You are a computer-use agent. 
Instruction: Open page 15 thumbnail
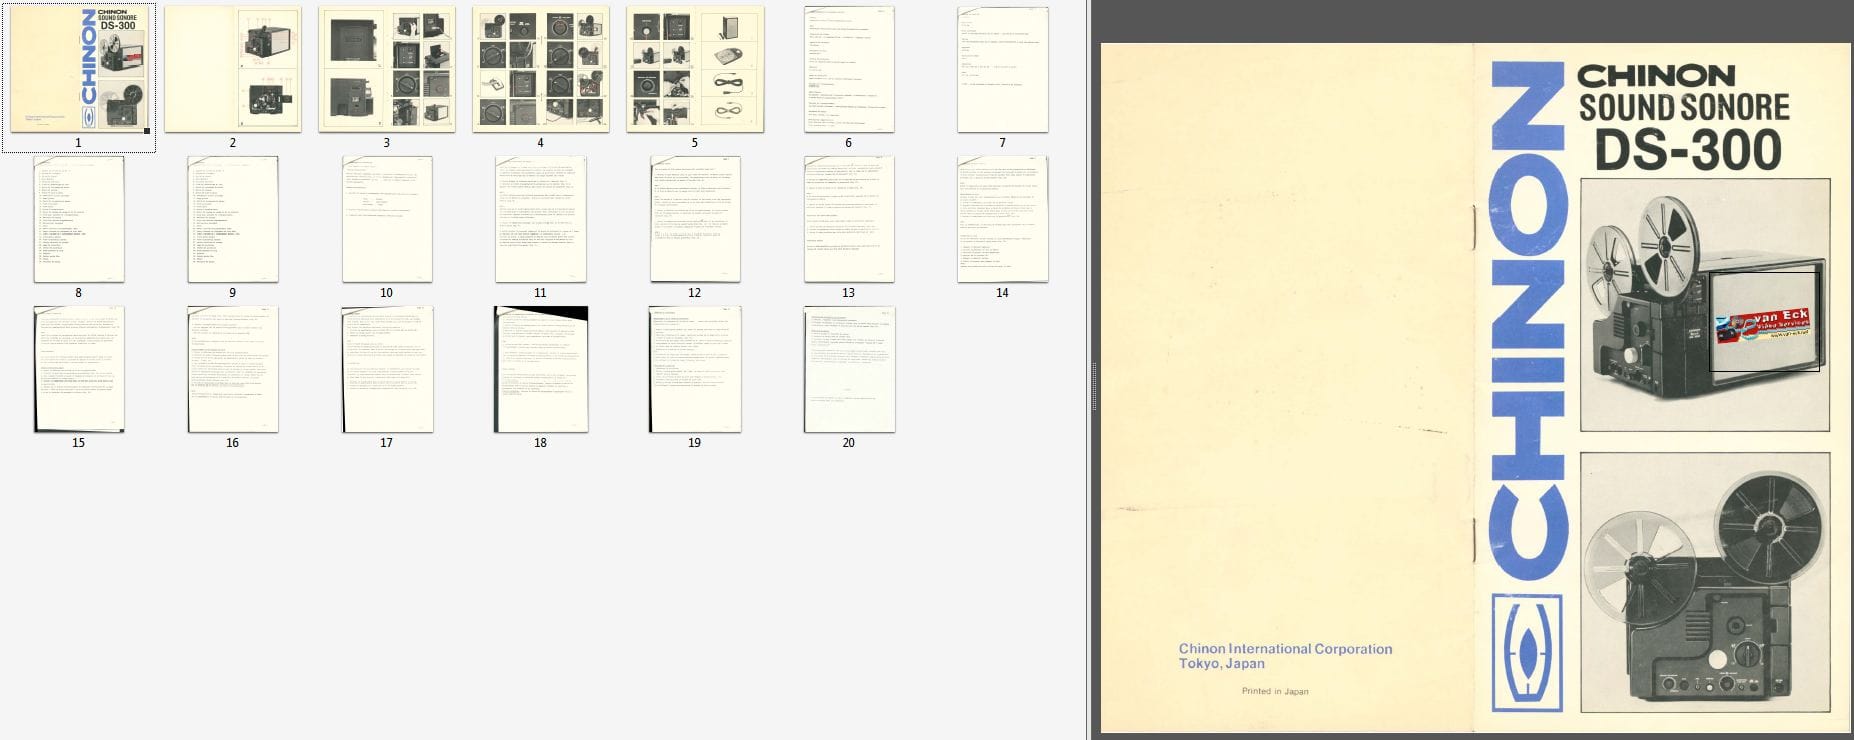pos(79,369)
